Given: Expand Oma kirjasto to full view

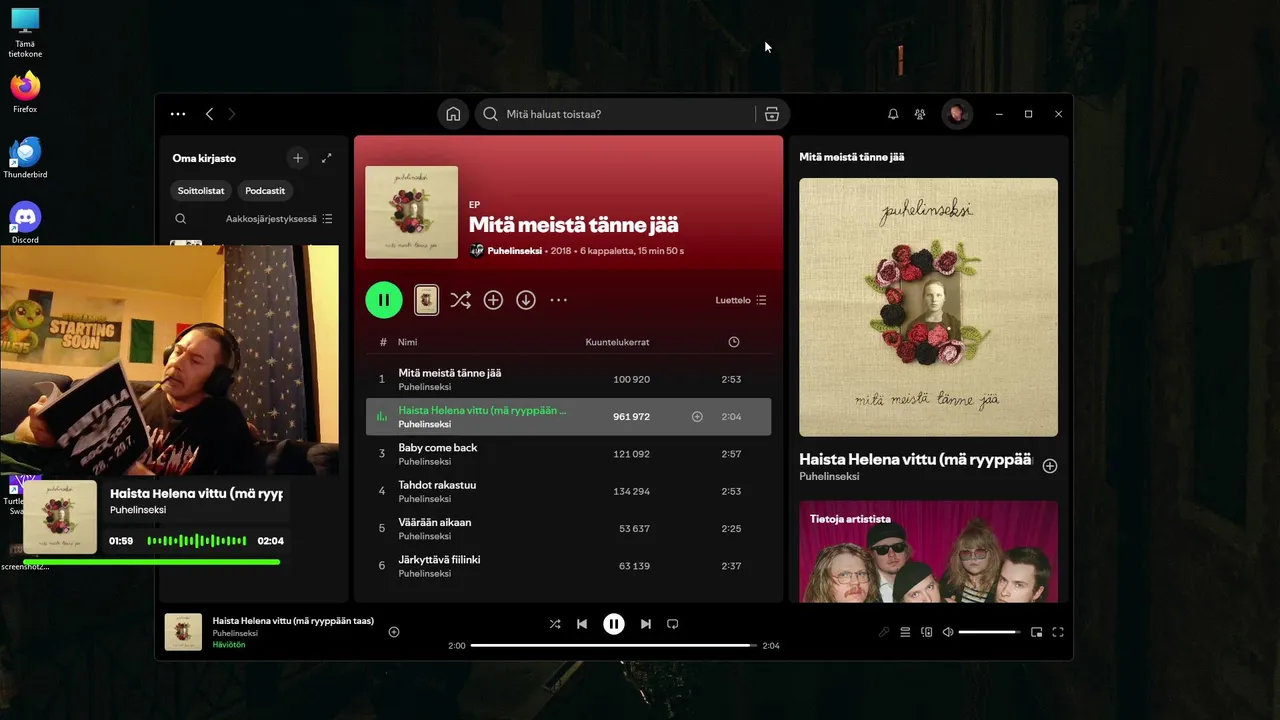Looking at the screenshot, I should point(326,158).
